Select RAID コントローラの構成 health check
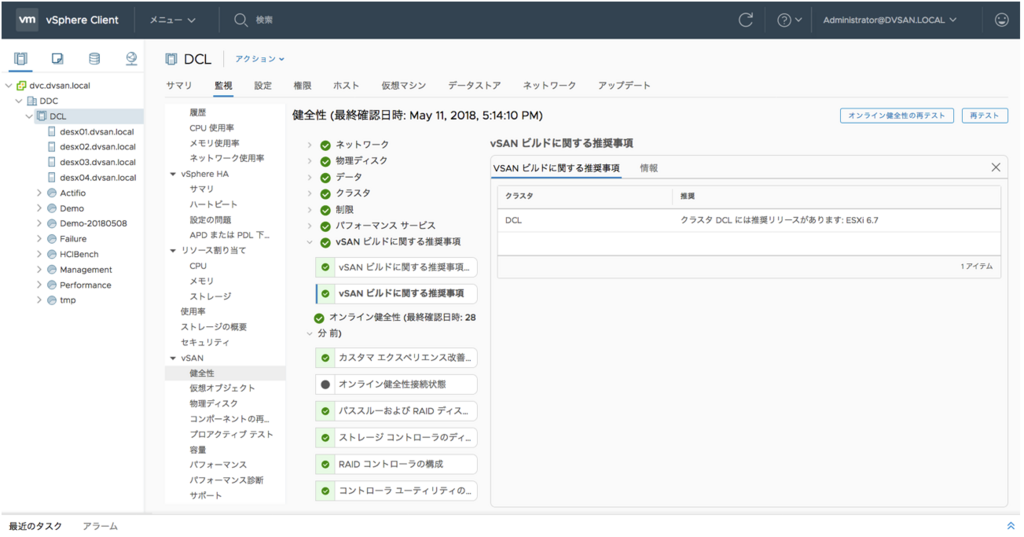1024x537 pixels. click(396, 464)
